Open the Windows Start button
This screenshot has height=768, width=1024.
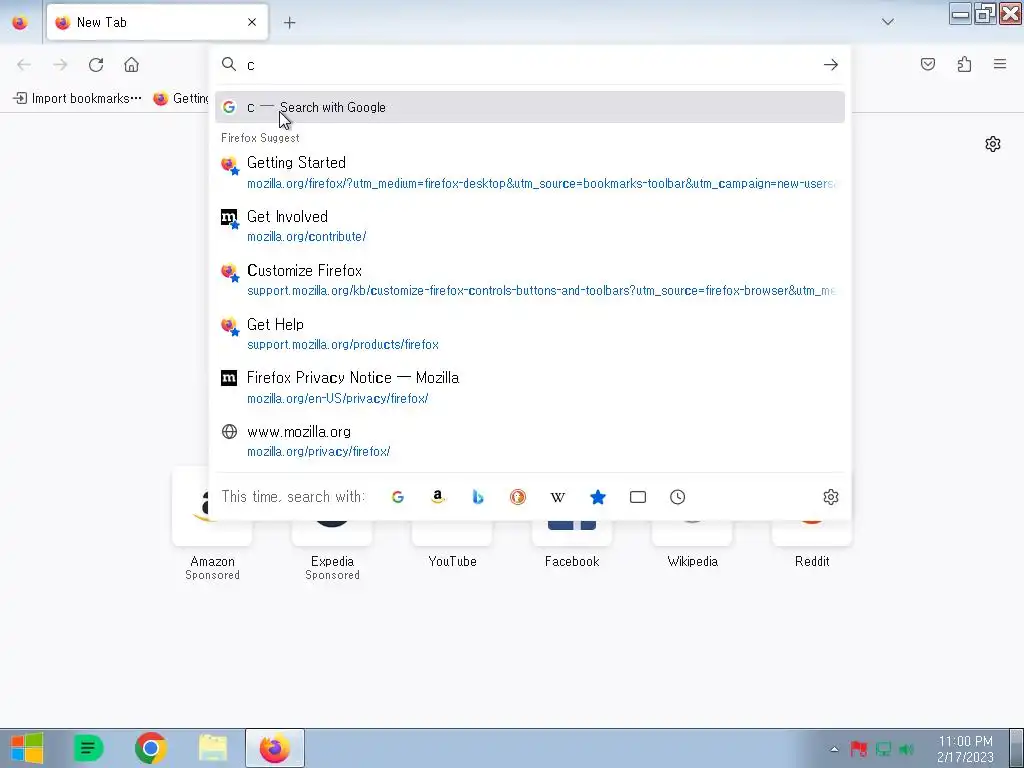(26, 748)
